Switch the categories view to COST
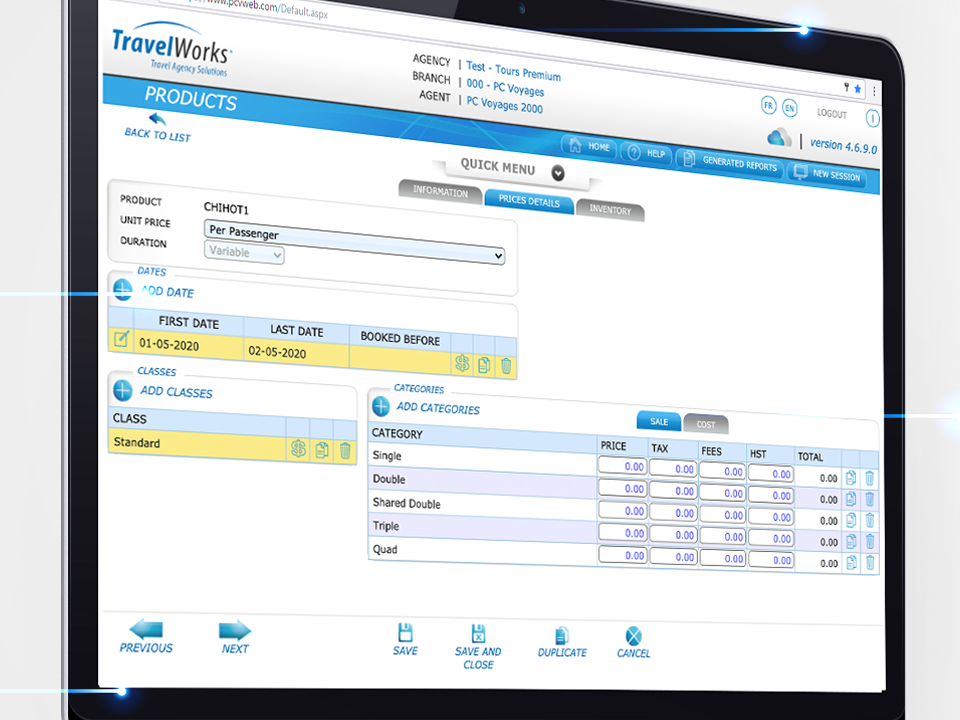The width and height of the screenshot is (960, 720). [x=705, y=424]
